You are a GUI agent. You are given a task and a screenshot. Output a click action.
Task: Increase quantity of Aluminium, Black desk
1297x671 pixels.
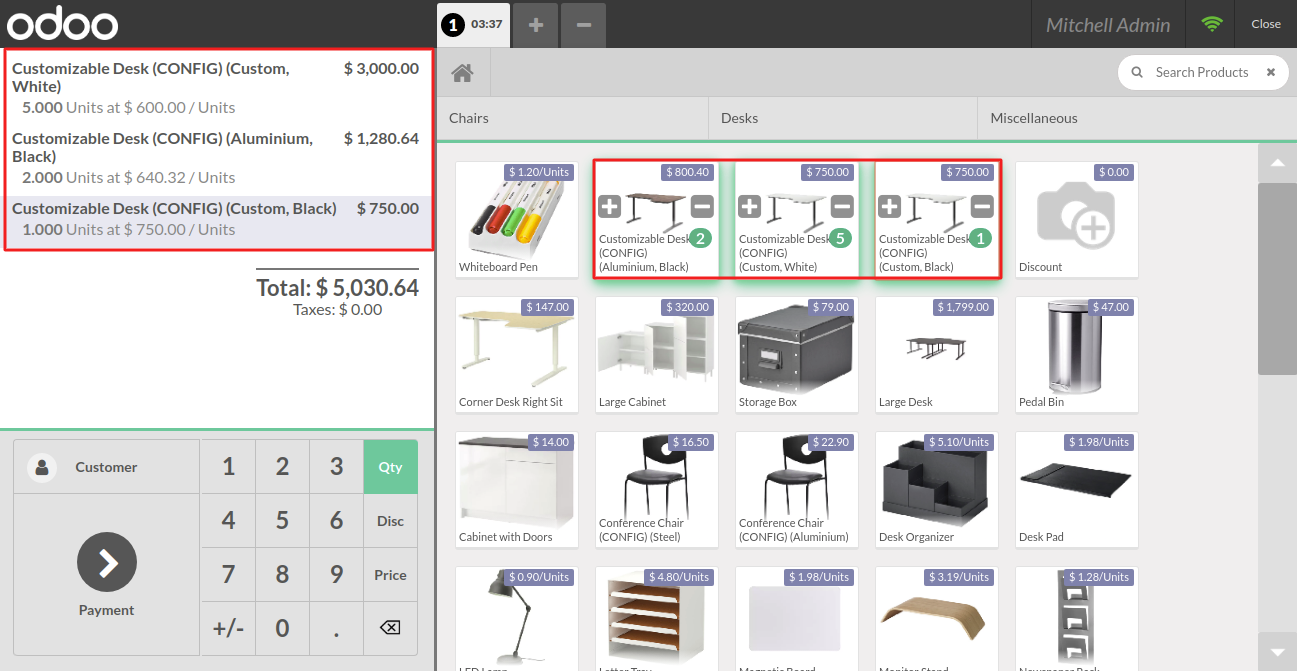[x=609, y=207]
